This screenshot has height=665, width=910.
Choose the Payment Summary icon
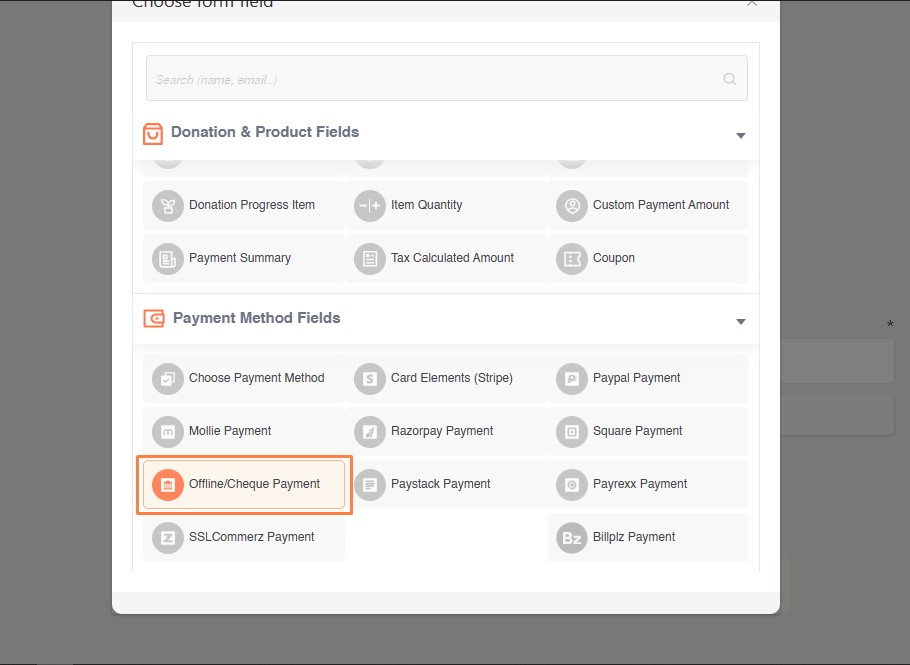(x=168, y=258)
